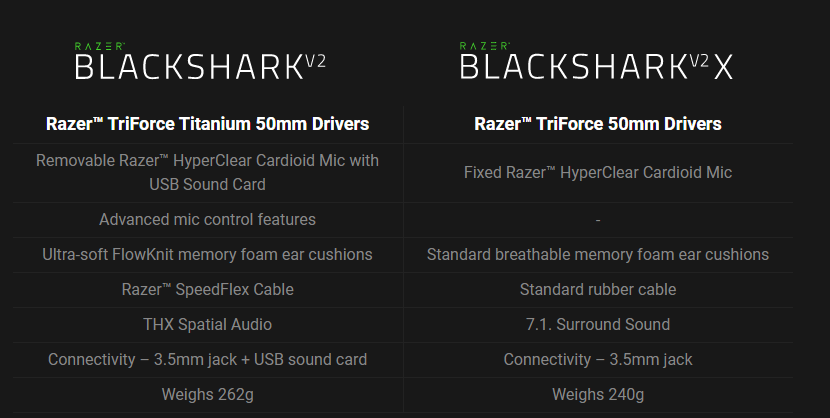Click the Fixed HyperClear Cardioid Mic cell
Viewport: 830px width, 418px height.
(x=598, y=172)
